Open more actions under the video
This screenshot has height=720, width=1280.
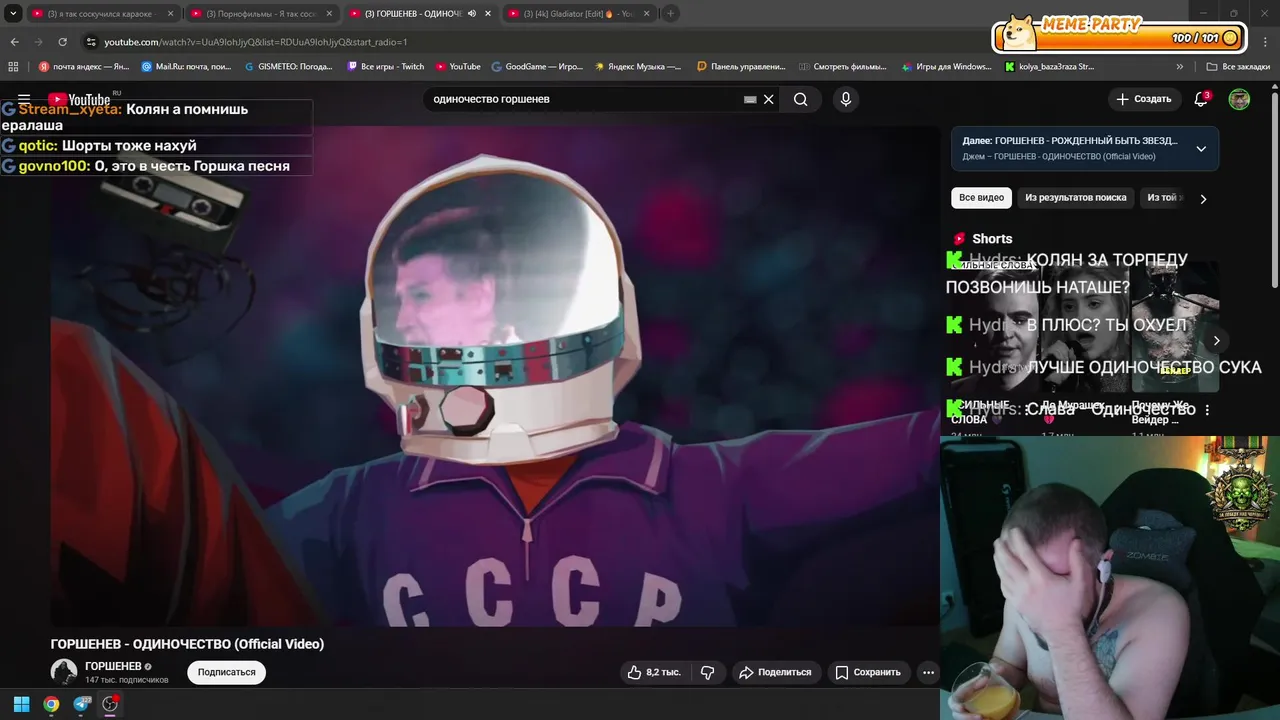pyautogui.click(x=928, y=672)
